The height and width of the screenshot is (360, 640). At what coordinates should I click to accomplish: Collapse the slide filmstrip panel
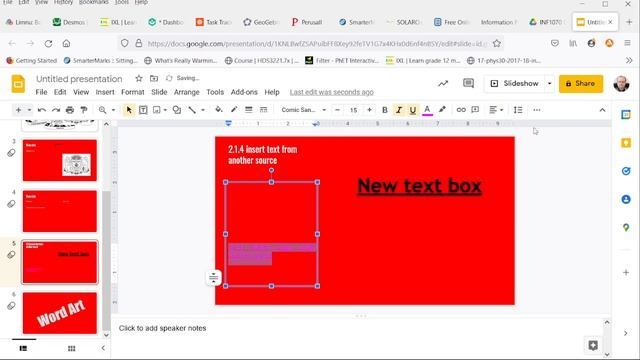pos(103,348)
